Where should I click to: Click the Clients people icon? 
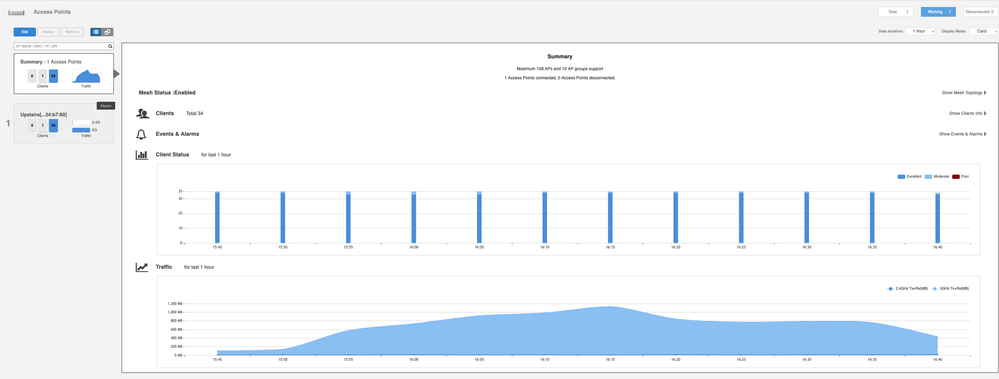(x=142, y=113)
